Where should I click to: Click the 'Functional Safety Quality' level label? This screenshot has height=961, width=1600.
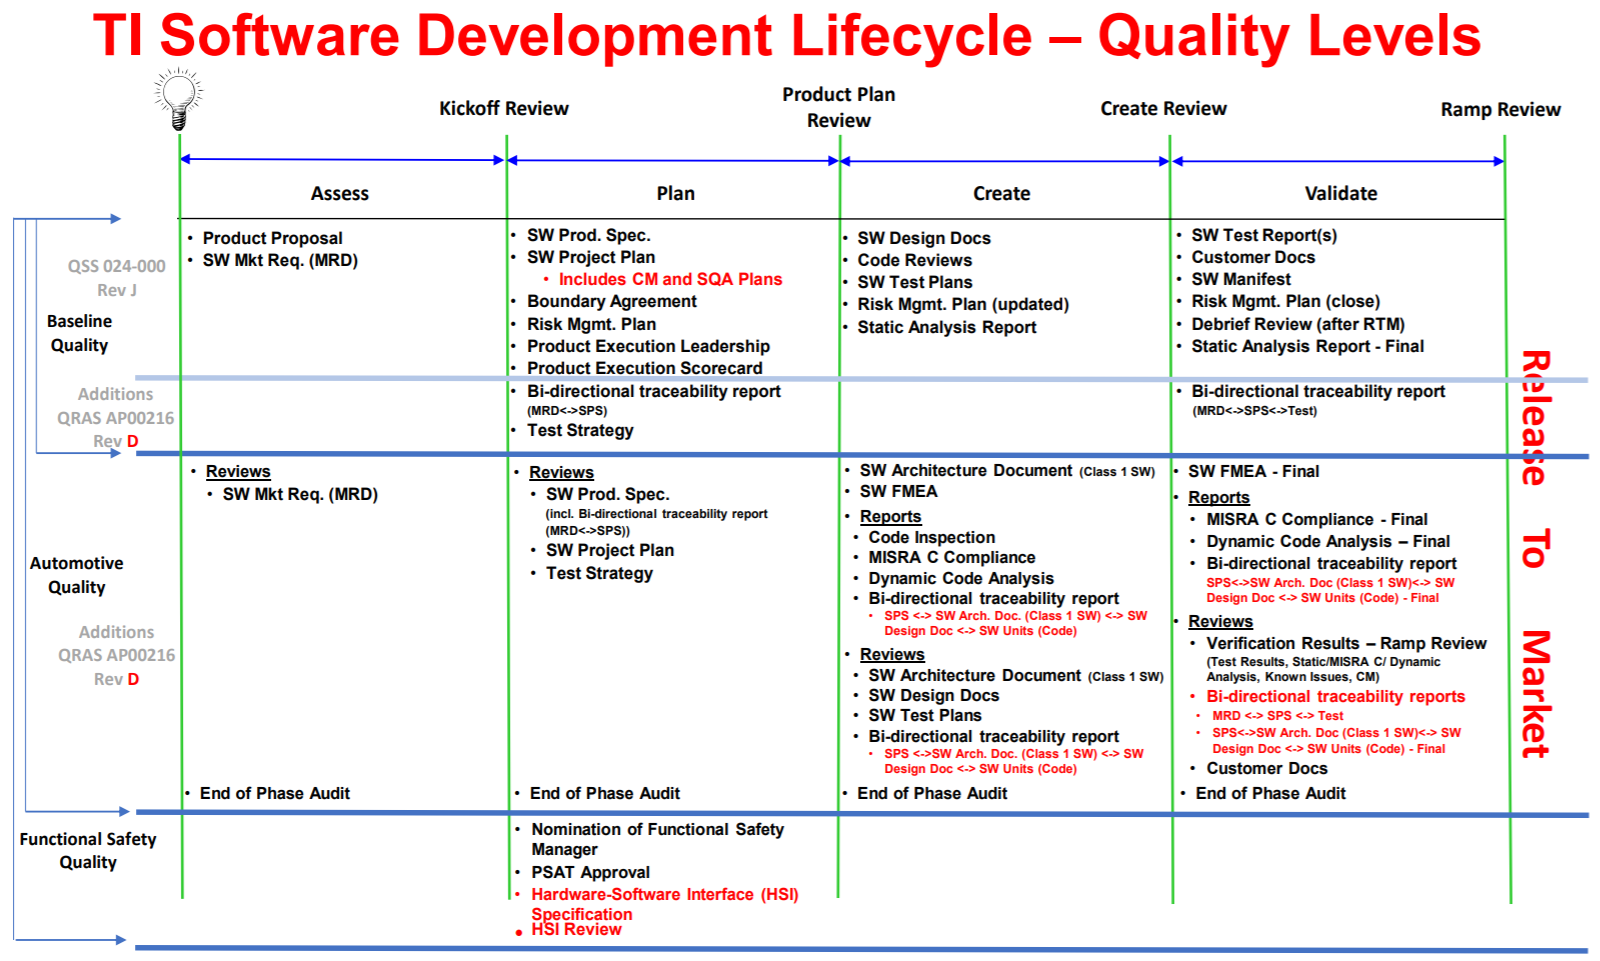[x=88, y=850]
